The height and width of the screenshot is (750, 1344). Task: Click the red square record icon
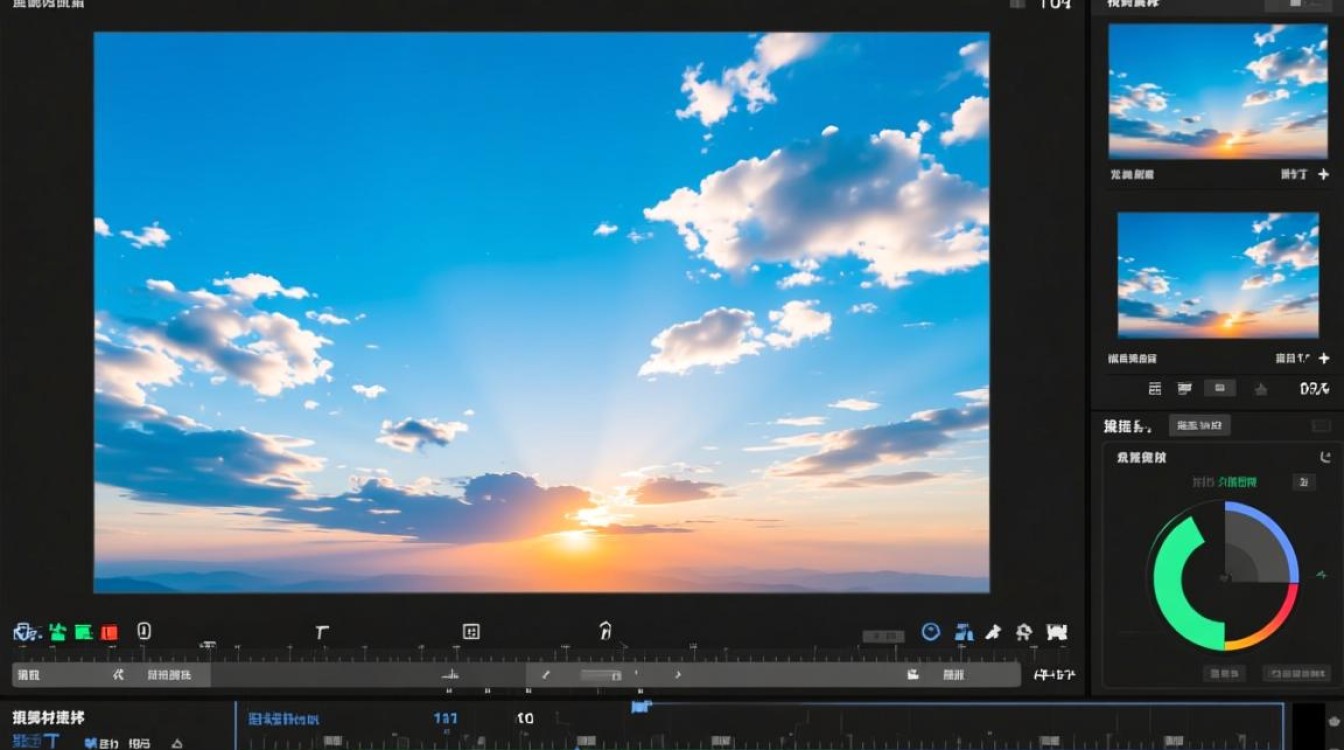point(109,632)
